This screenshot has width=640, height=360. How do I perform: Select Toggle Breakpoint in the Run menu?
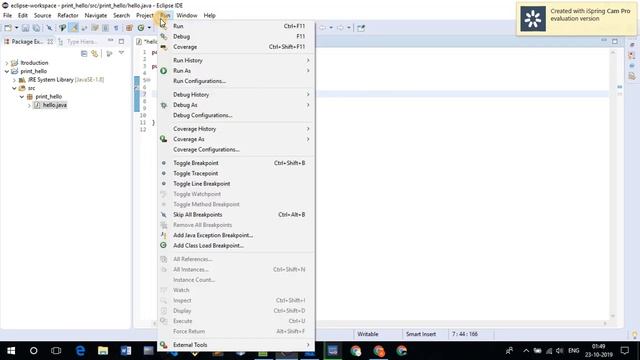[236, 163]
